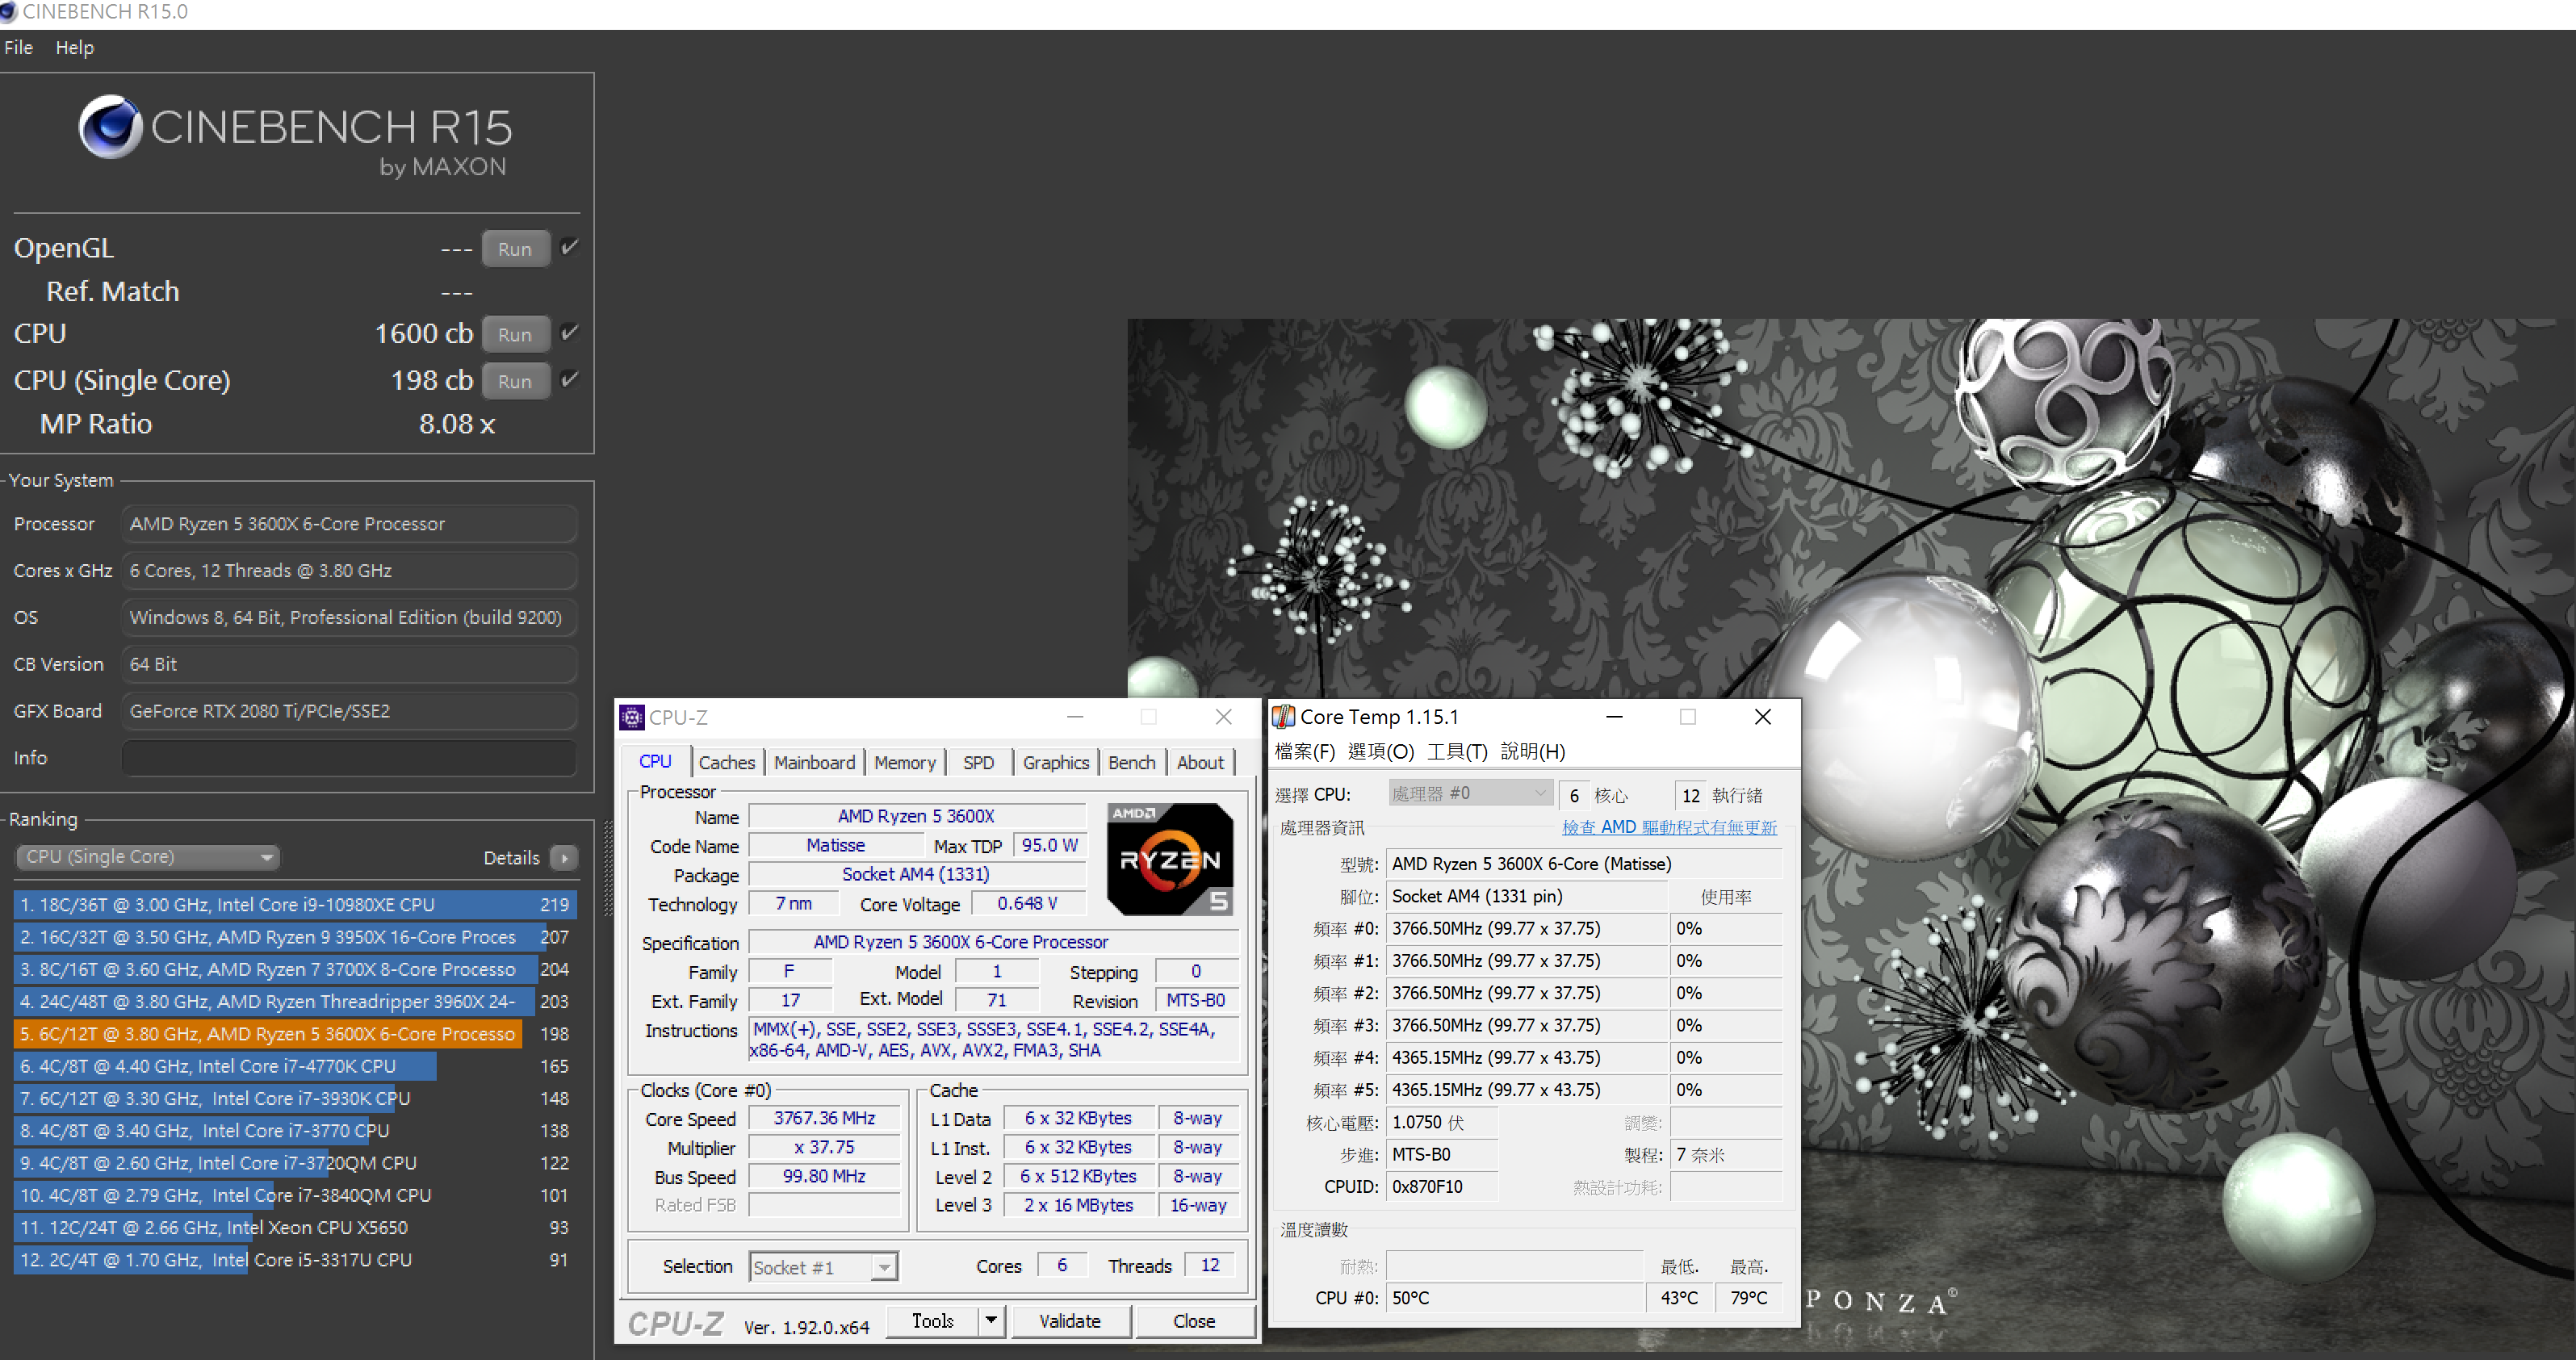Run the OpenGL benchmark
Image resolution: width=2576 pixels, height=1360 pixels.
tap(515, 249)
